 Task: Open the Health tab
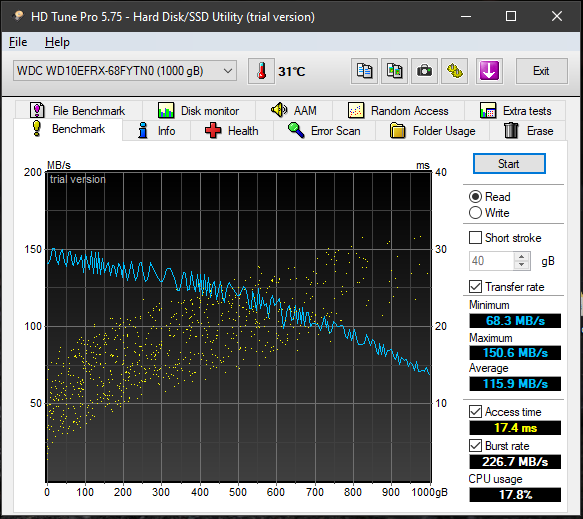[x=232, y=130]
